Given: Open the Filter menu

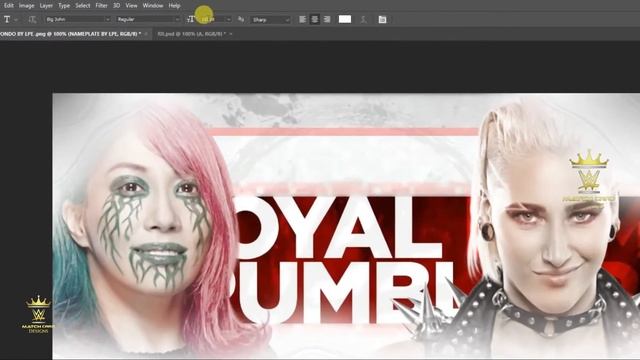Looking at the screenshot, I should click(101, 6).
